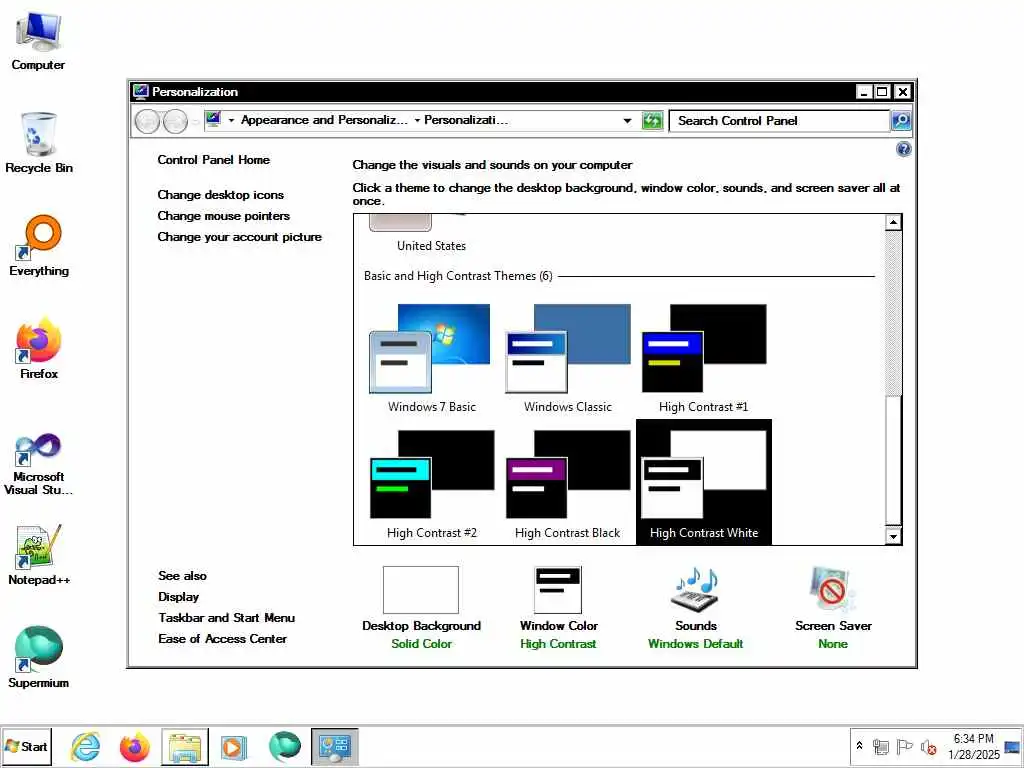Screen dimensions: 1024x768
Task: Click the Personalization breadcrumb
Action: click(466, 120)
